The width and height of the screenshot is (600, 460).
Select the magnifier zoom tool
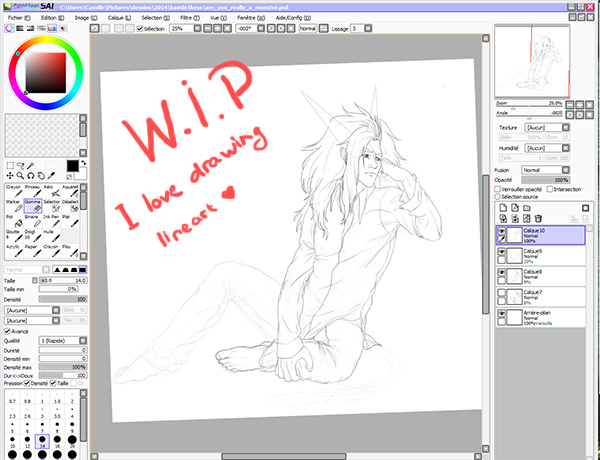[20, 176]
